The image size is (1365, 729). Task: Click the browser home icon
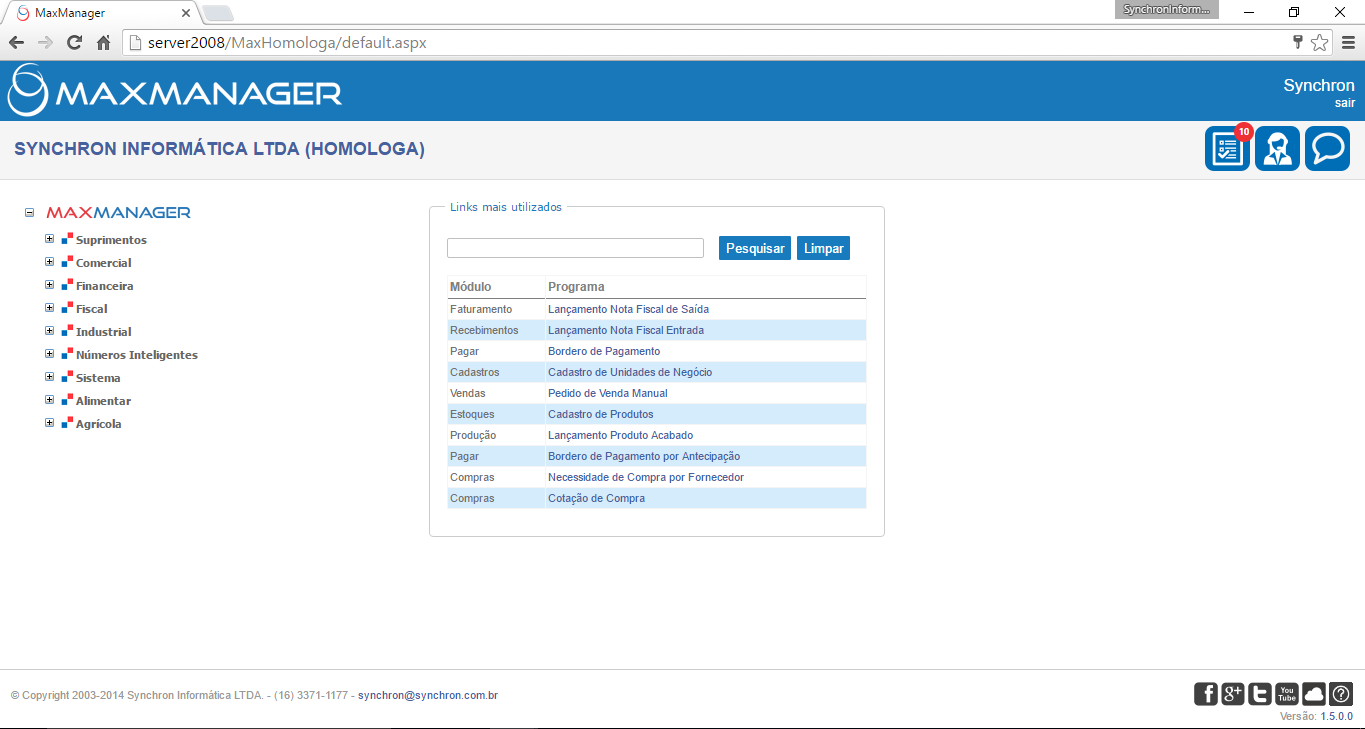point(103,43)
